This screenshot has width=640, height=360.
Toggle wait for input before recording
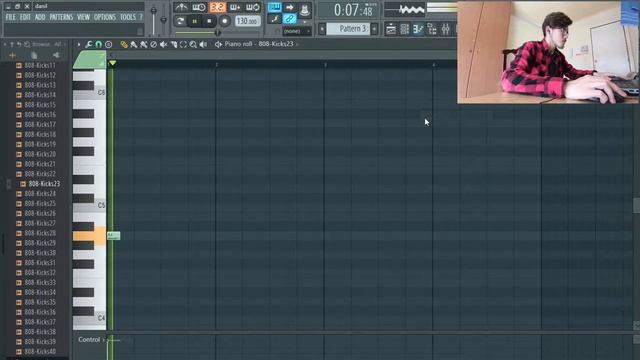click(199, 7)
